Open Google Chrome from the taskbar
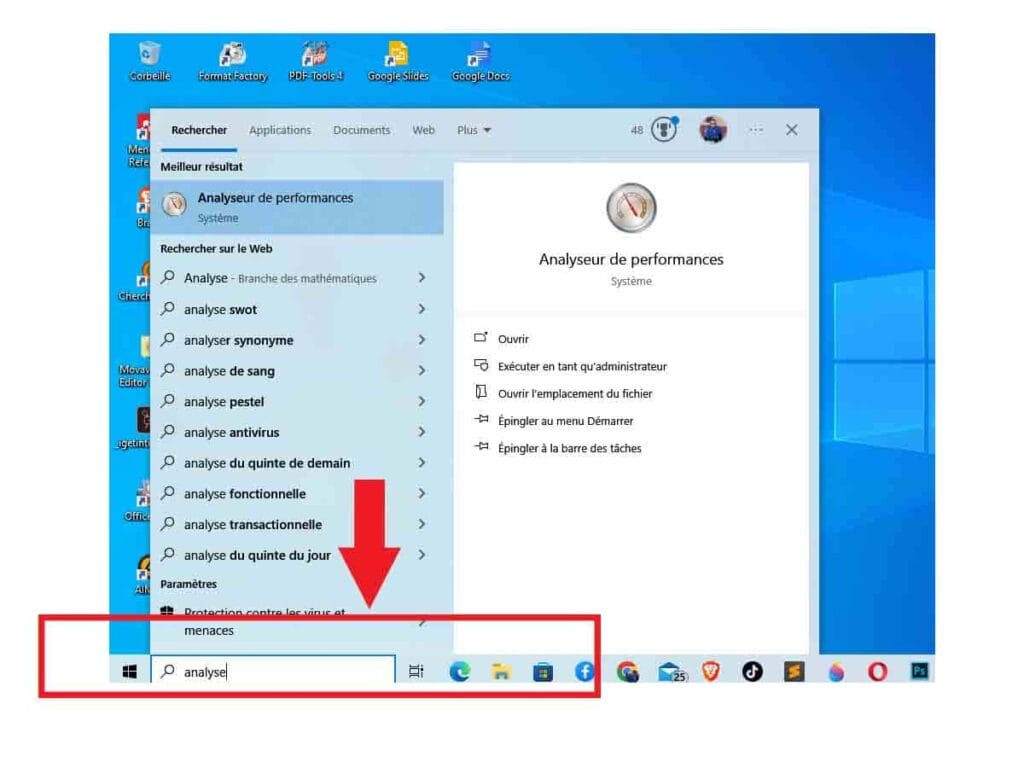The width and height of the screenshot is (1024, 768). click(628, 673)
